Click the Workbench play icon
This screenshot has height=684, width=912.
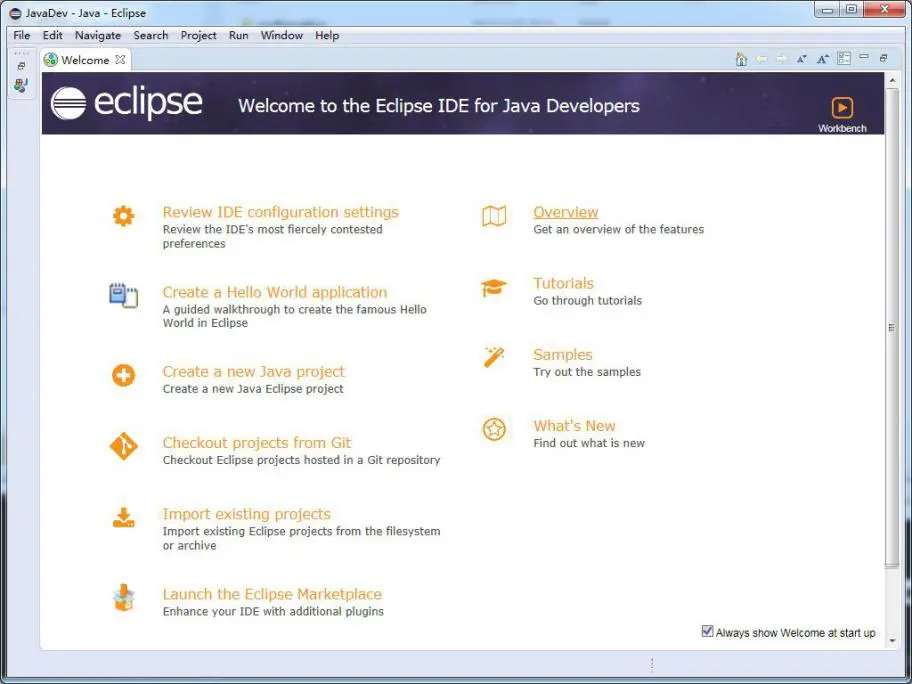pos(842,108)
